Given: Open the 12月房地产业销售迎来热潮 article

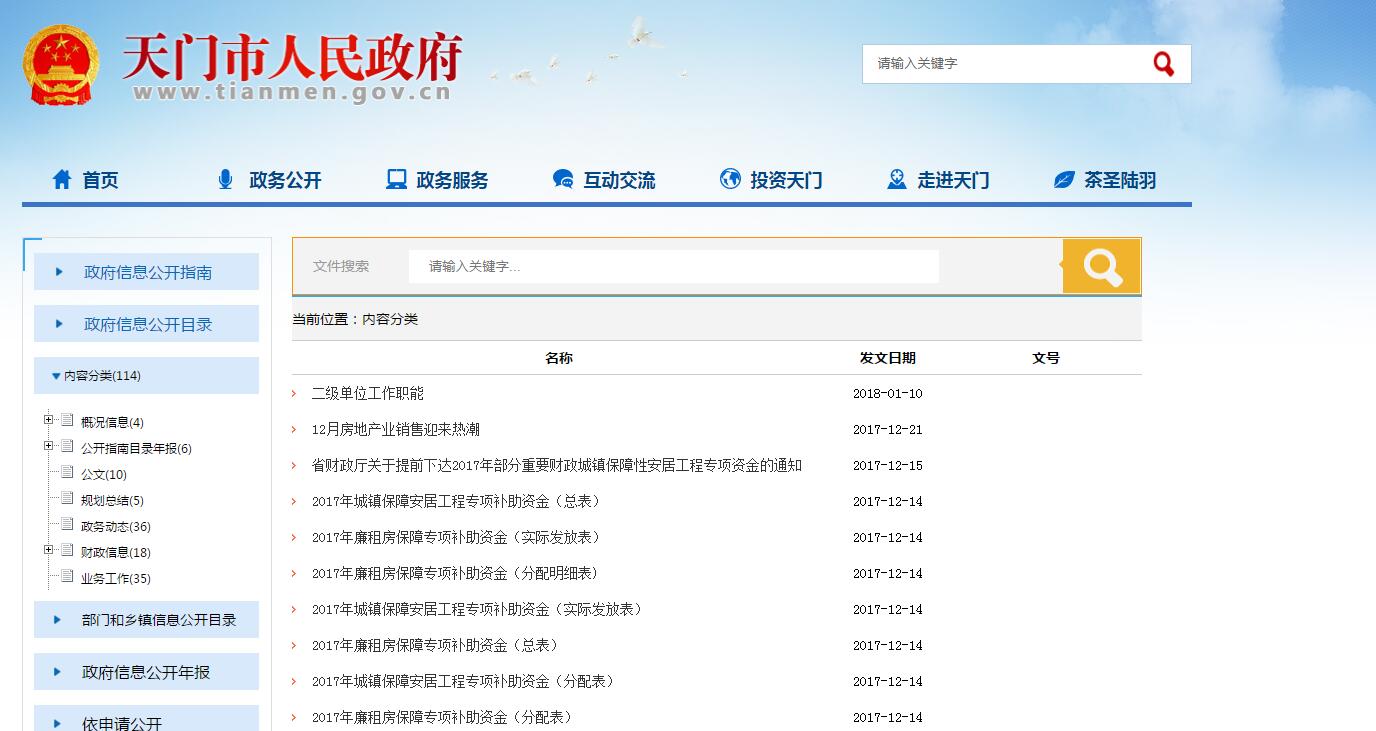Looking at the screenshot, I should pyautogui.click(x=395, y=429).
